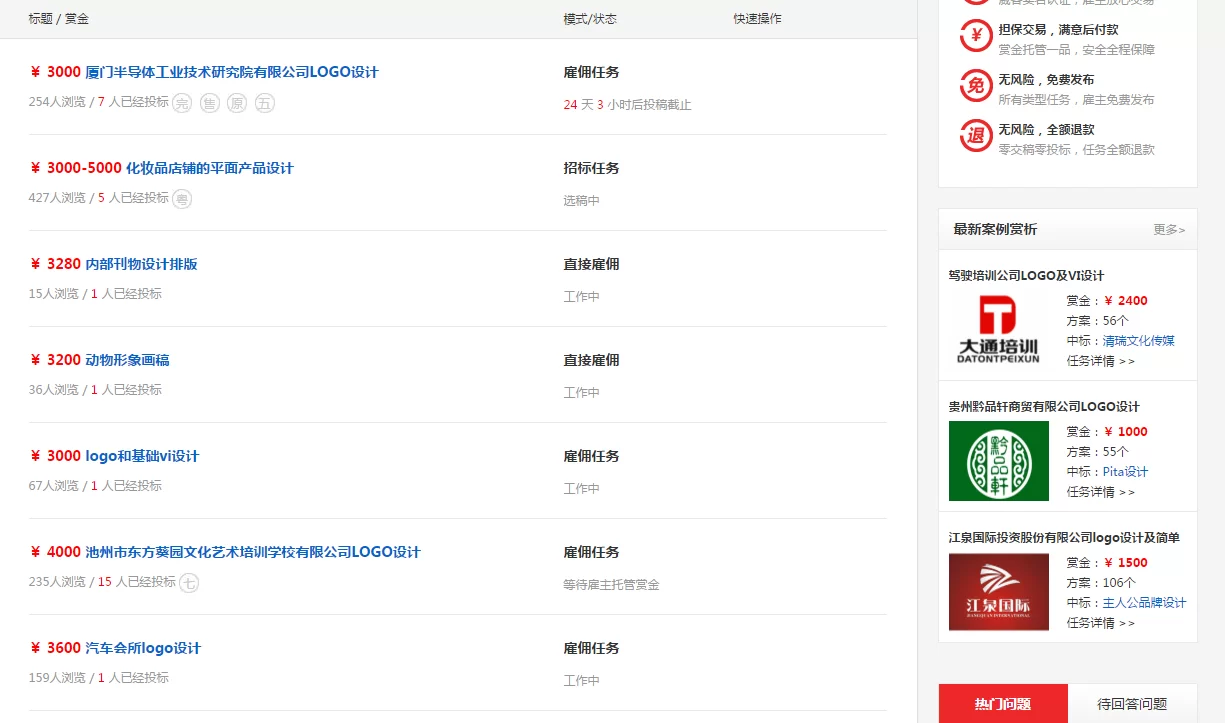
Task: Click the 大通培训 logo thumbnail
Action: click(999, 330)
